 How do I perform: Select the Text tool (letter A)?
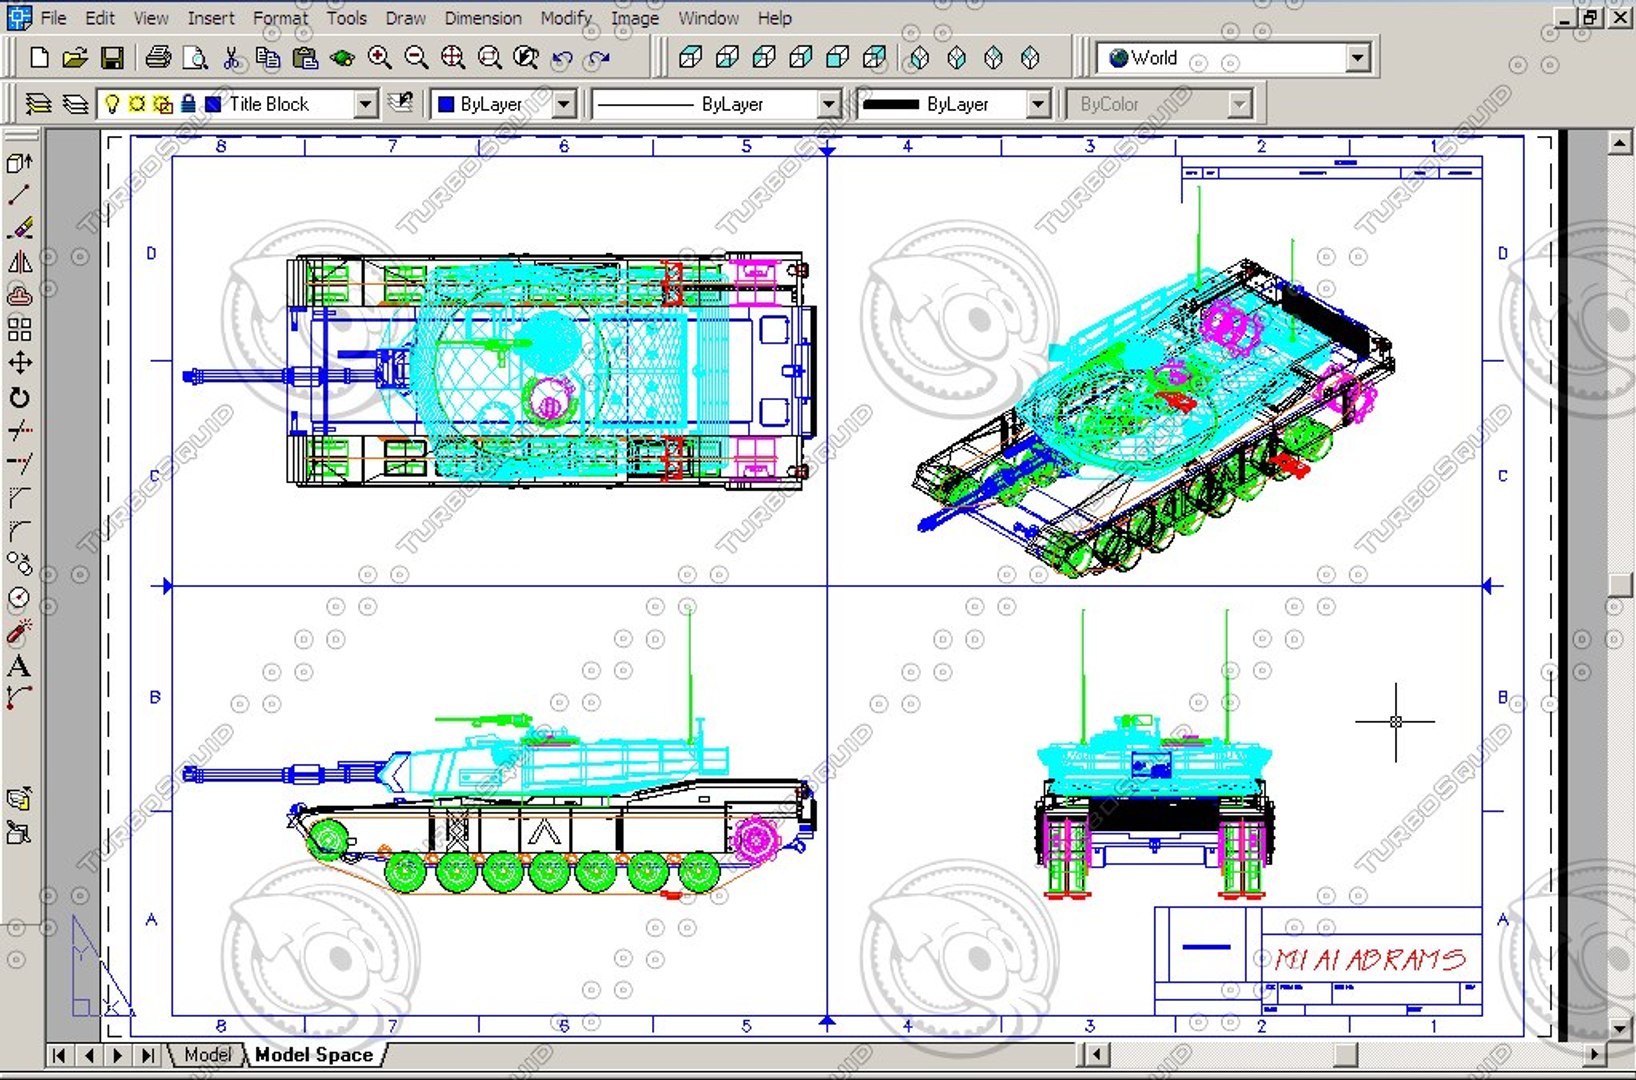coord(19,666)
